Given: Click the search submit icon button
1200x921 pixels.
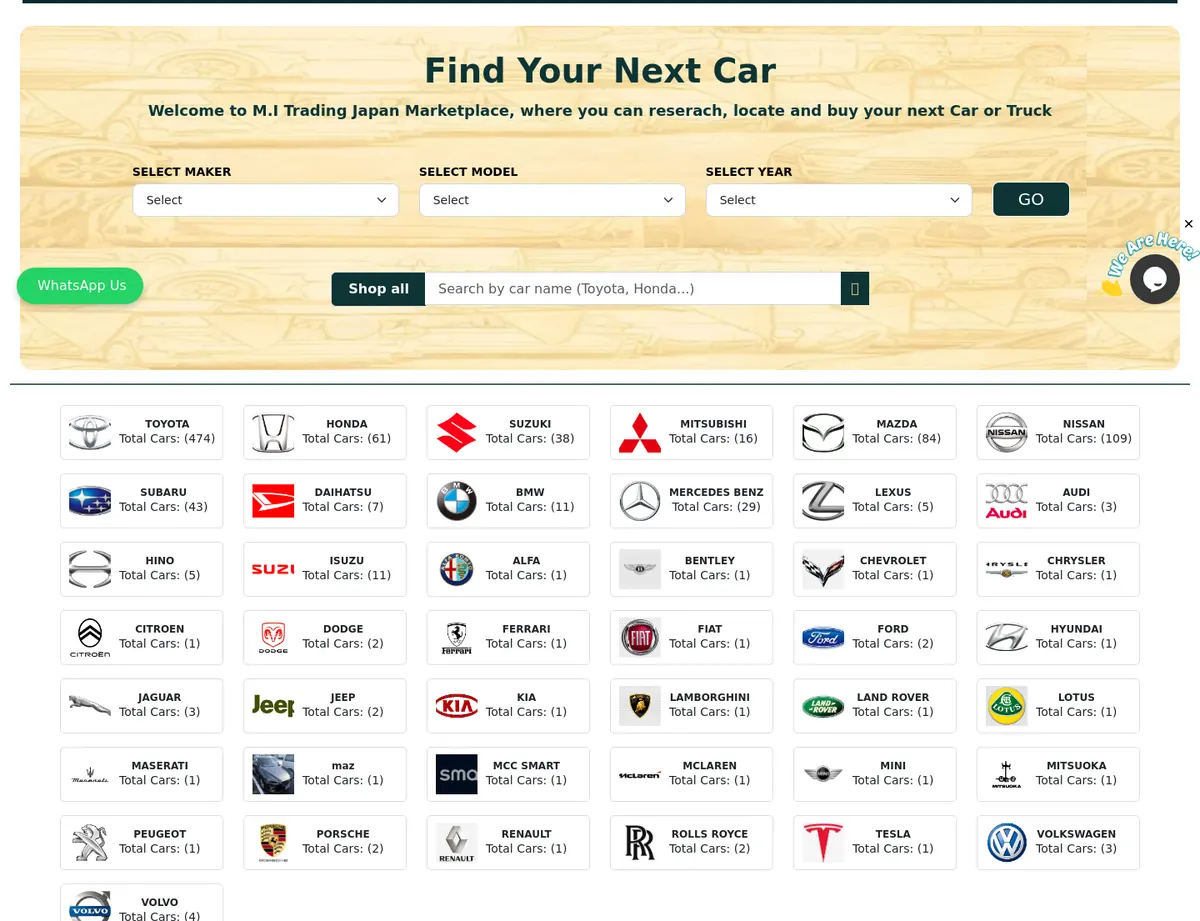Looking at the screenshot, I should (x=855, y=289).
